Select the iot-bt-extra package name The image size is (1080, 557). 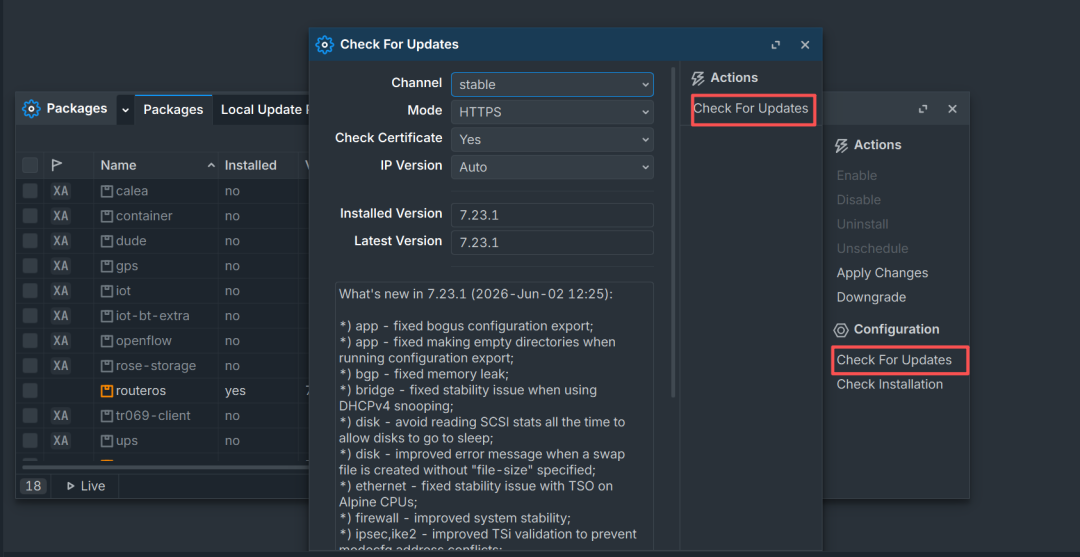[153, 316]
